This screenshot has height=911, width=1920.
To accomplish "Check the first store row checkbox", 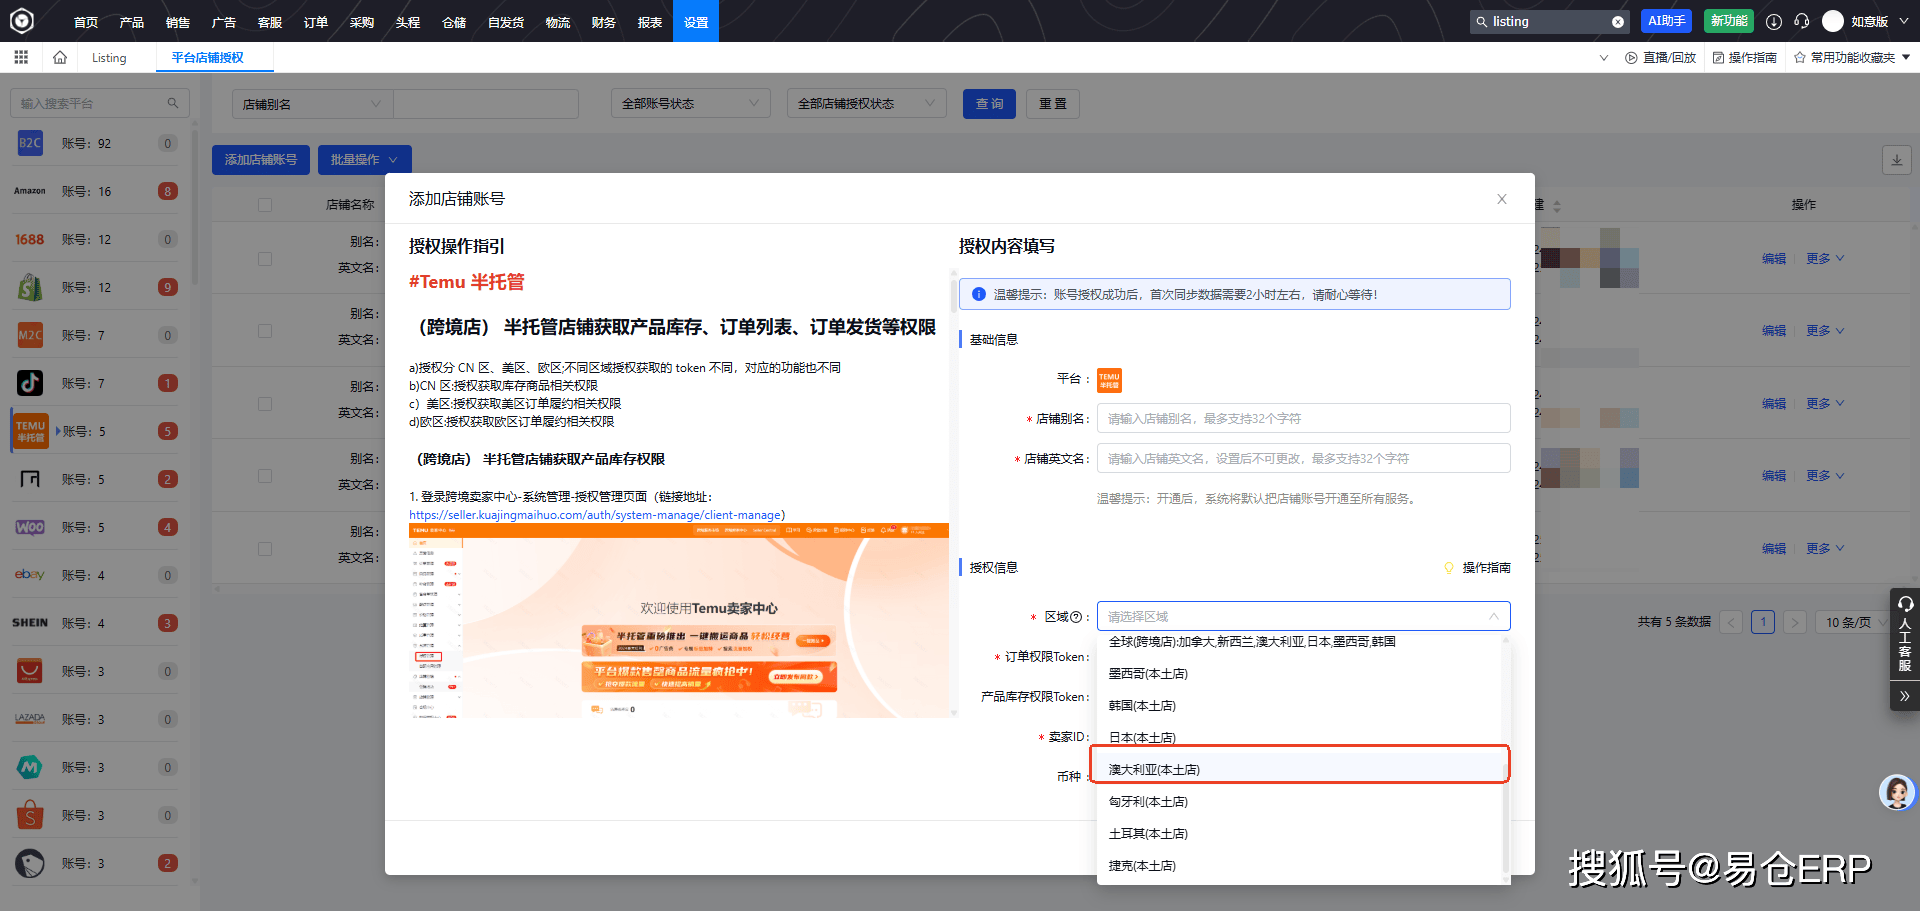I will [265, 259].
